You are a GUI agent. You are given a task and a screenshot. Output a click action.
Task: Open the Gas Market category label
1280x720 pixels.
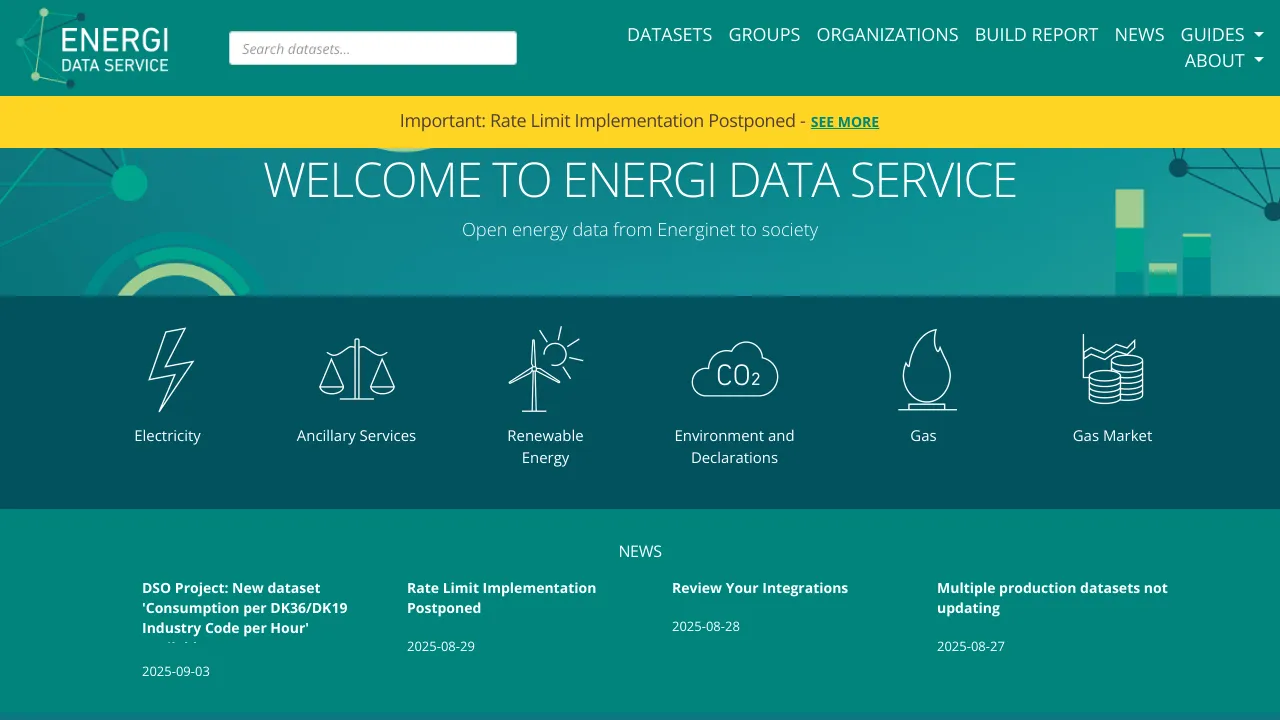pos(1112,436)
